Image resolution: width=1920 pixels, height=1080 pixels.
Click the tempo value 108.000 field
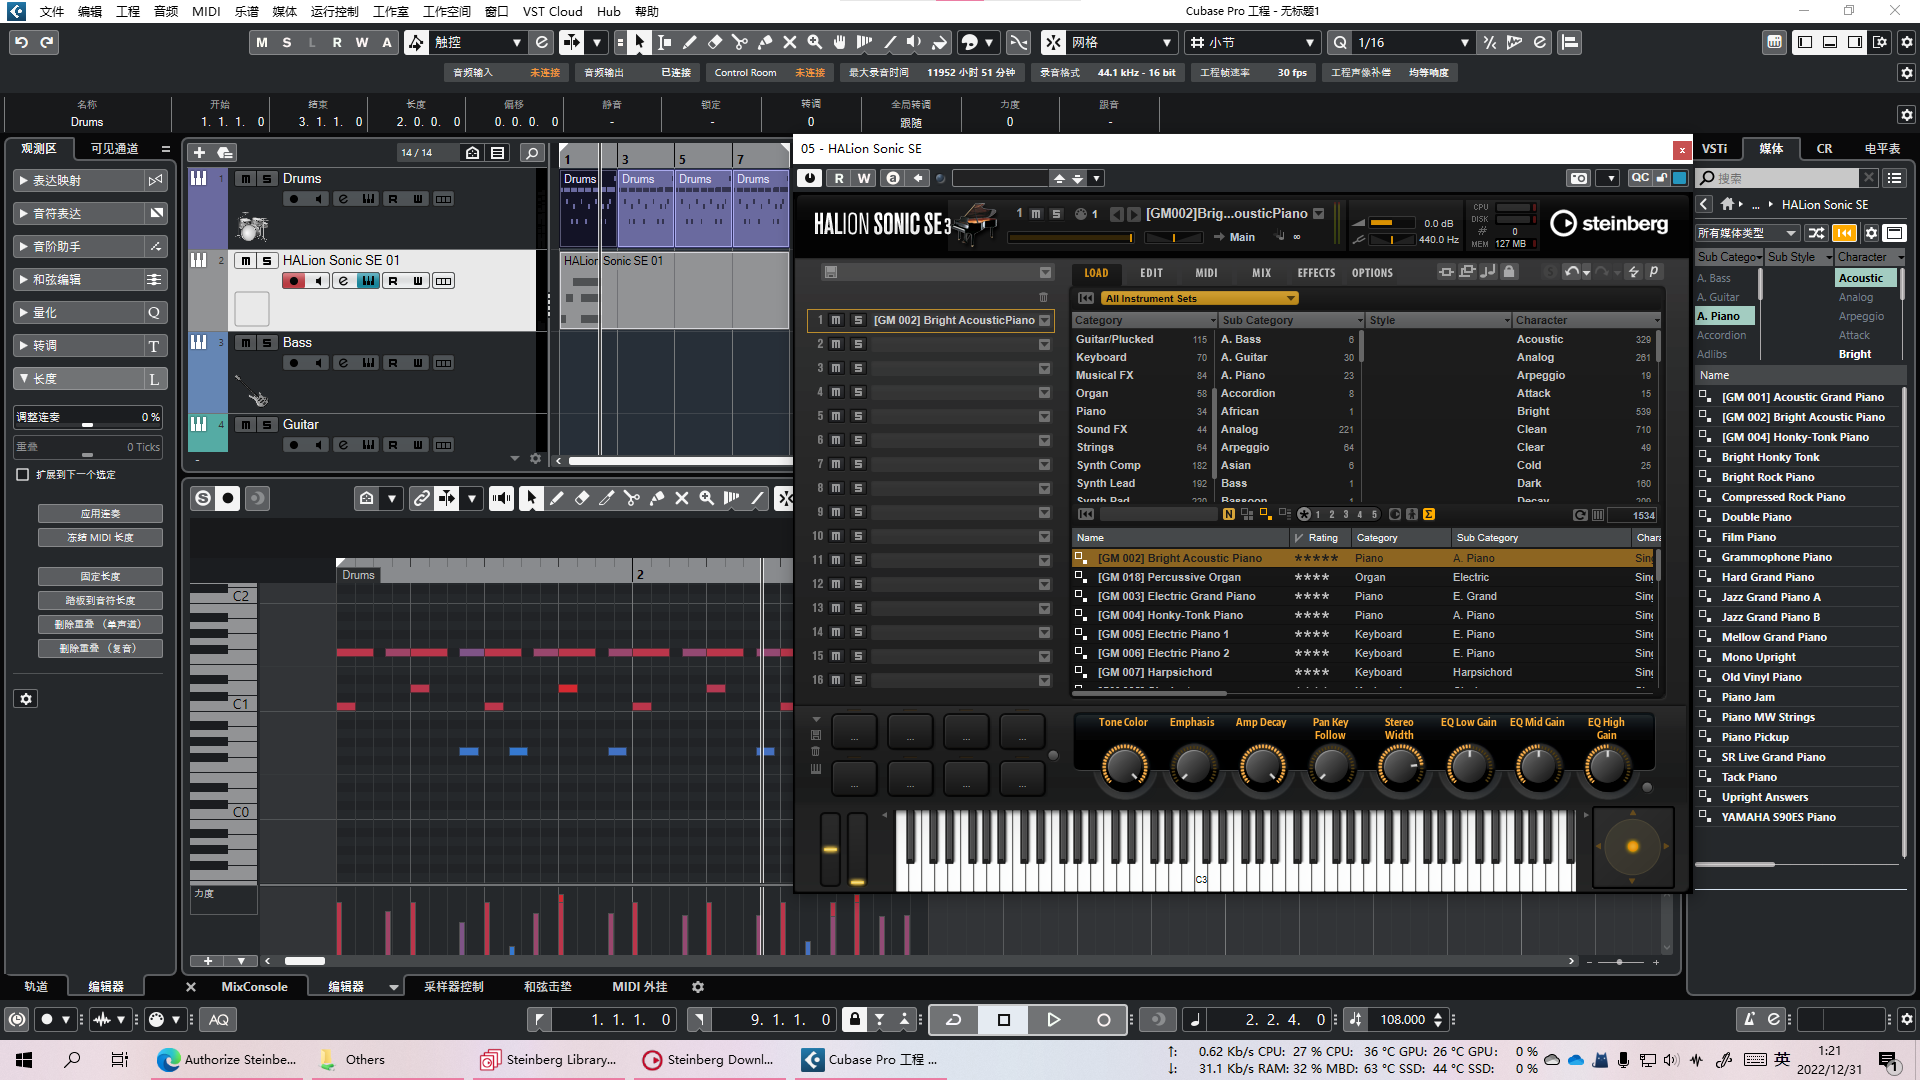coord(1402,1019)
